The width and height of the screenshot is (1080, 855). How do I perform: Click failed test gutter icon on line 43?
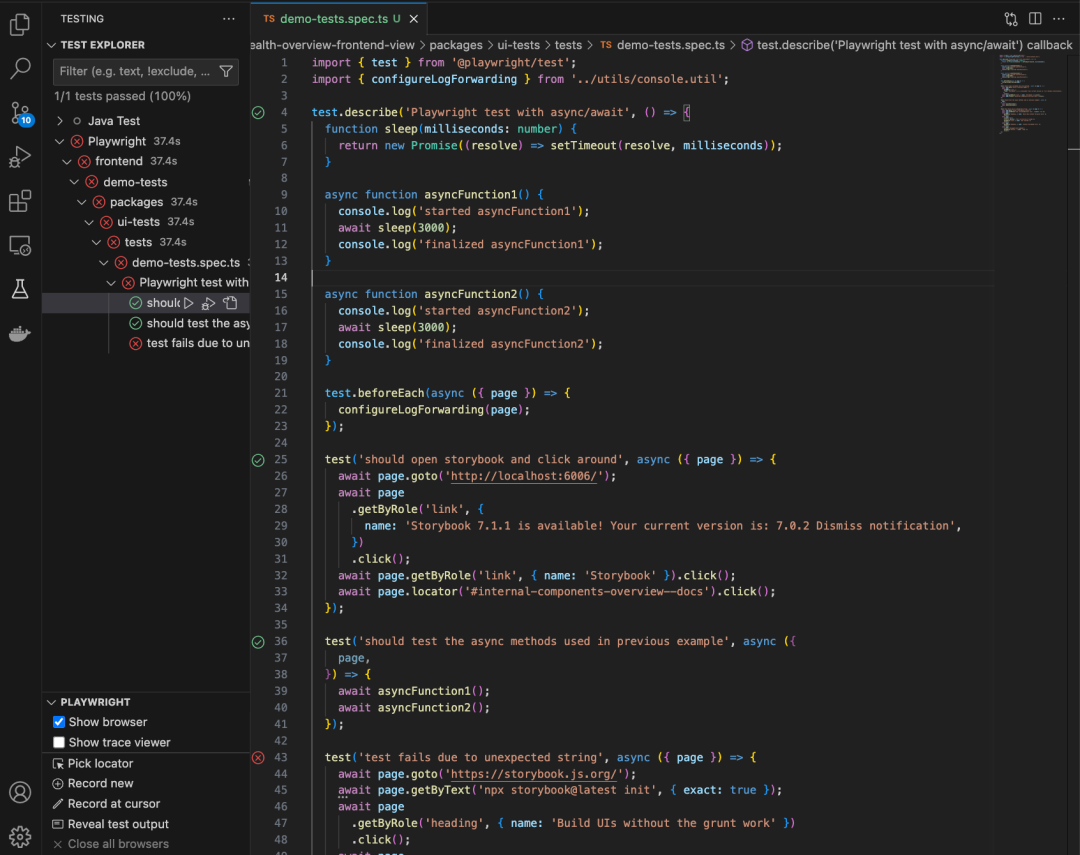coord(258,758)
